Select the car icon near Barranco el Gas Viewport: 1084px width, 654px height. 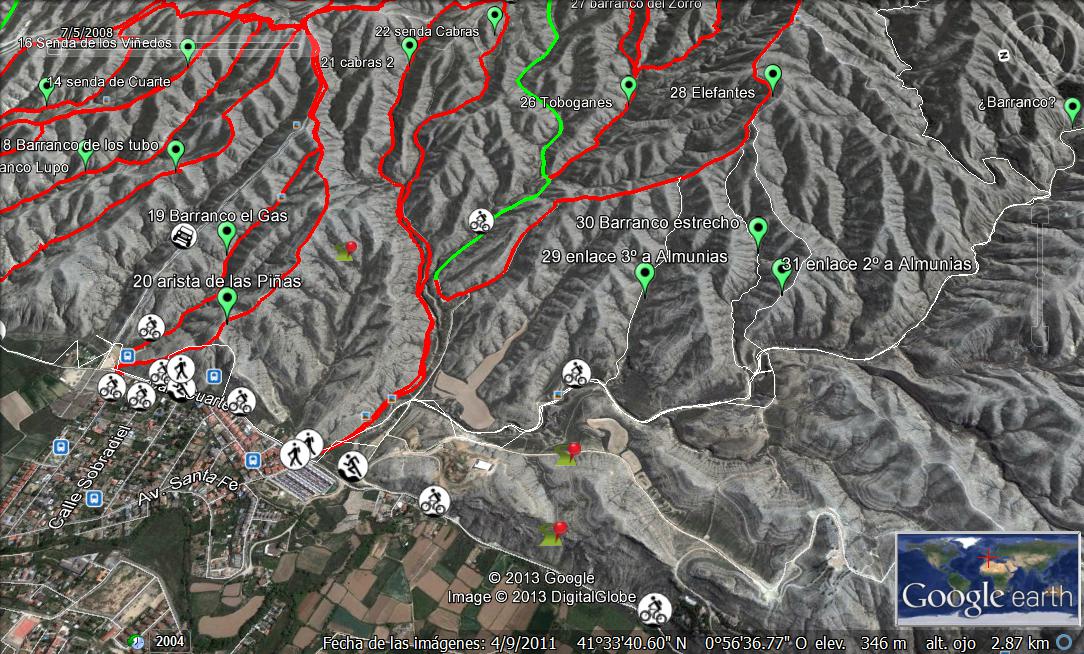pyautogui.click(x=183, y=236)
